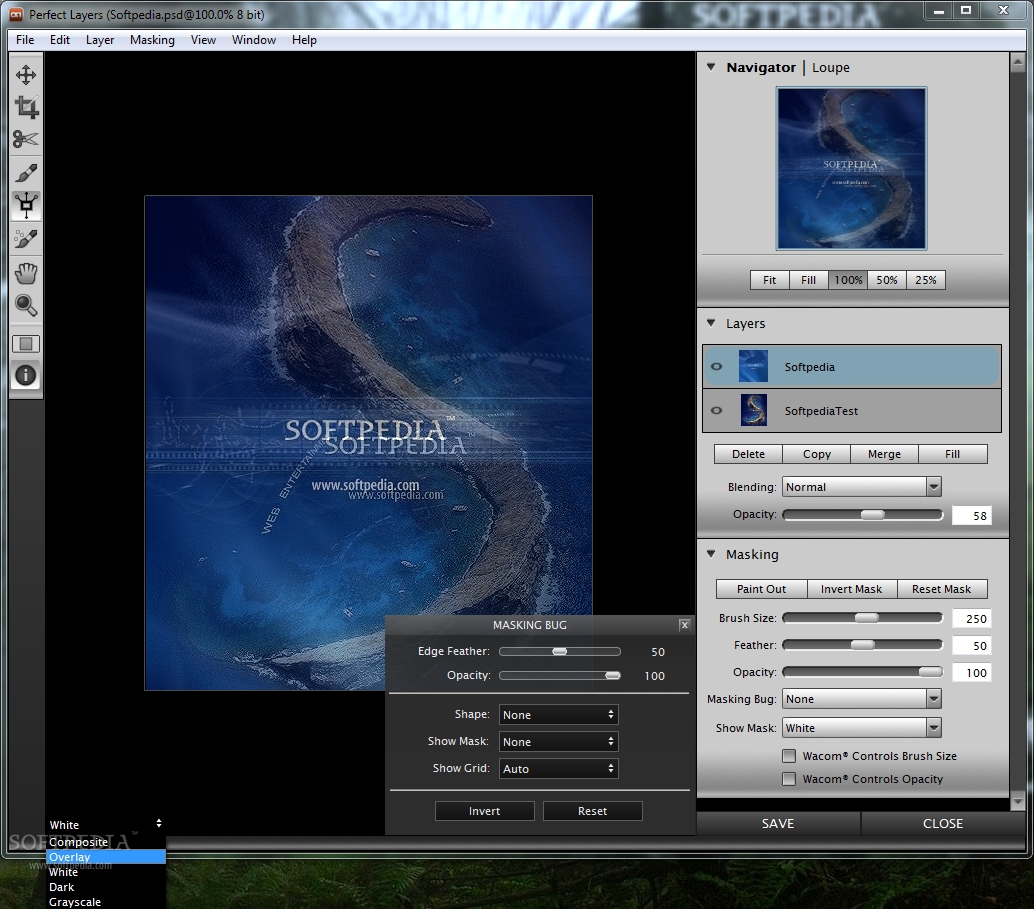Open the Blending mode dropdown
This screenshot has height=909, width=1034.
[861, 487]
